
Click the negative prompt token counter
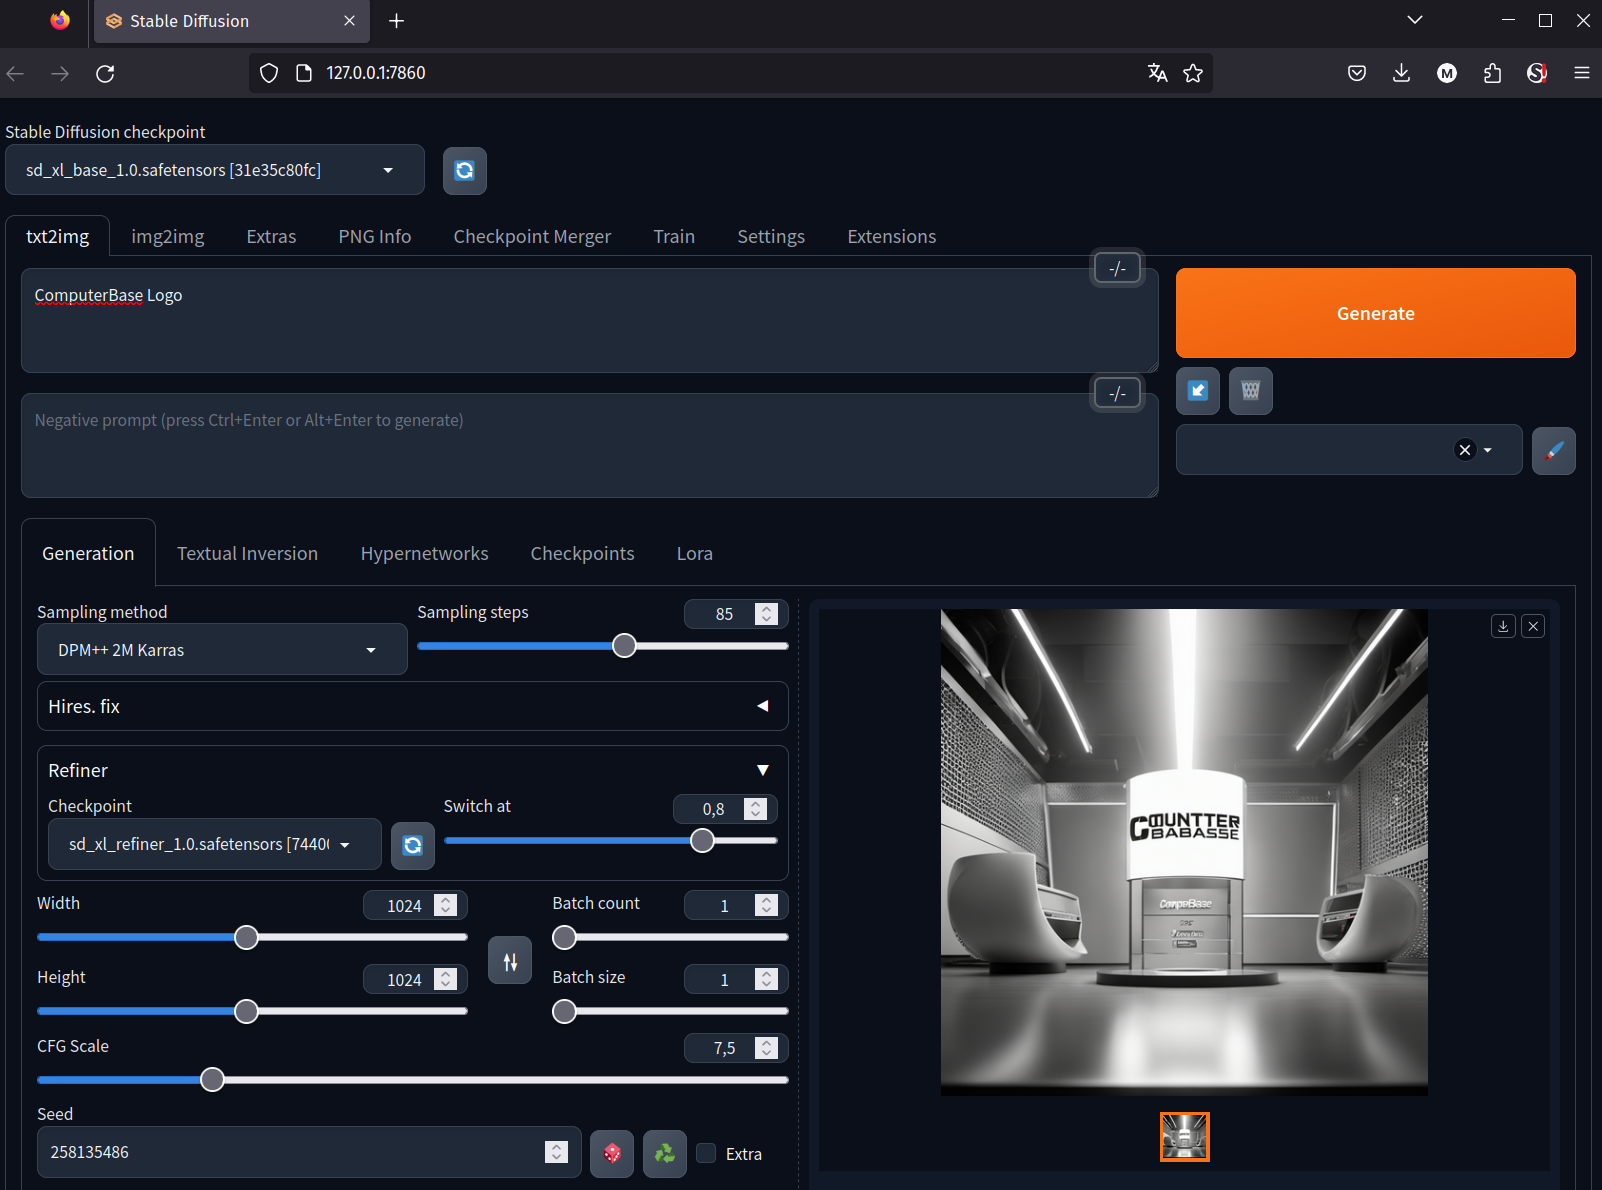[x=1118, y=393]
